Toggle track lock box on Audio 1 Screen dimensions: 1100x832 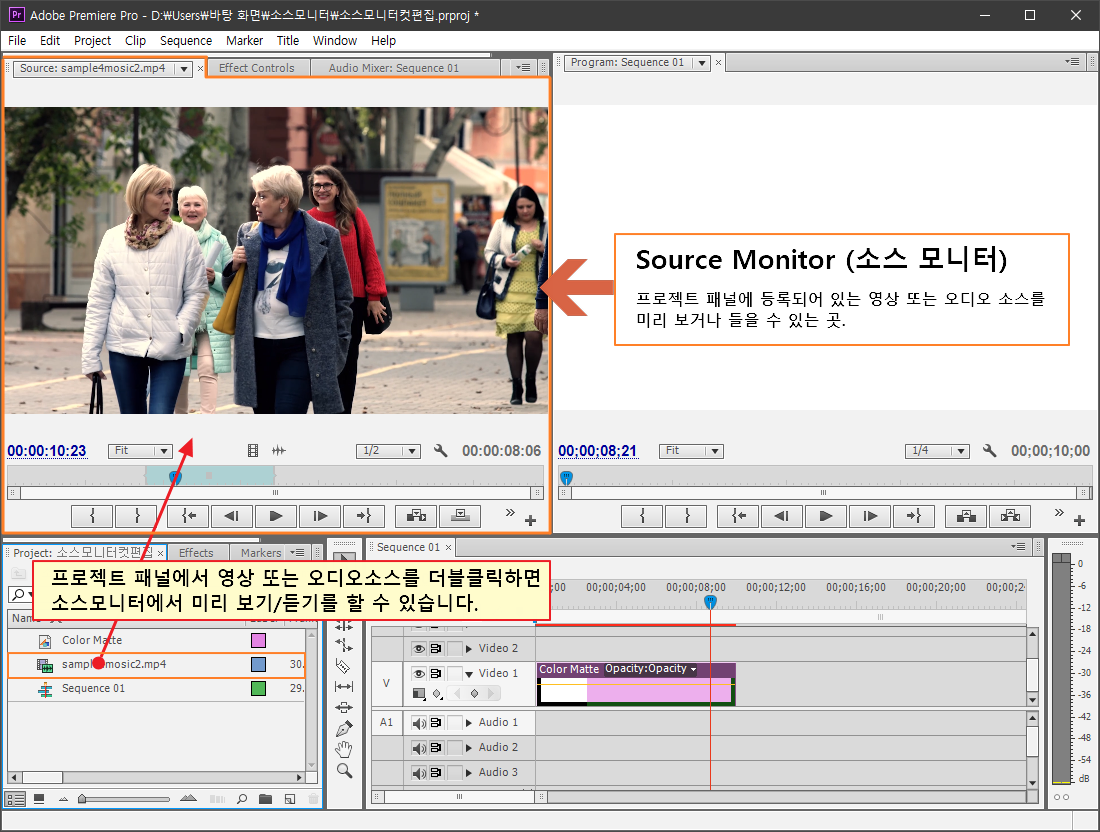[455, 723]
